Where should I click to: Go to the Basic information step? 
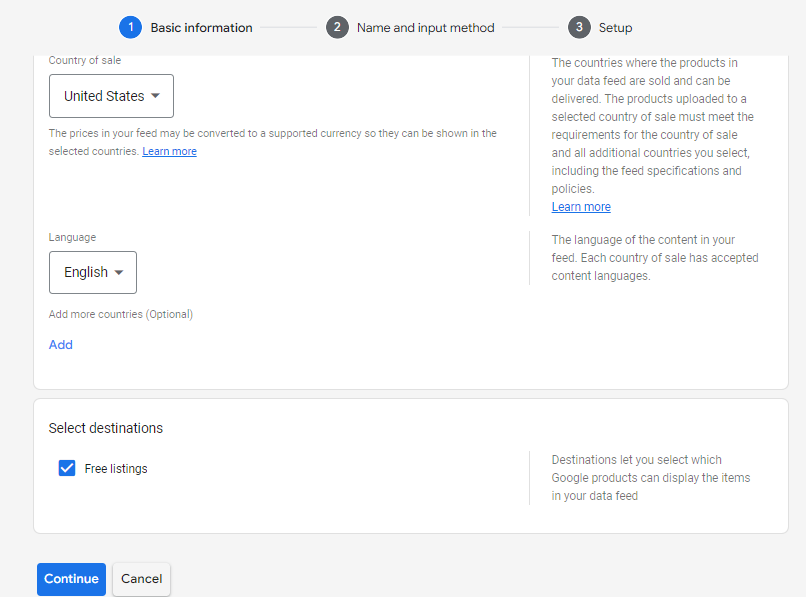[x=201, y=28]
